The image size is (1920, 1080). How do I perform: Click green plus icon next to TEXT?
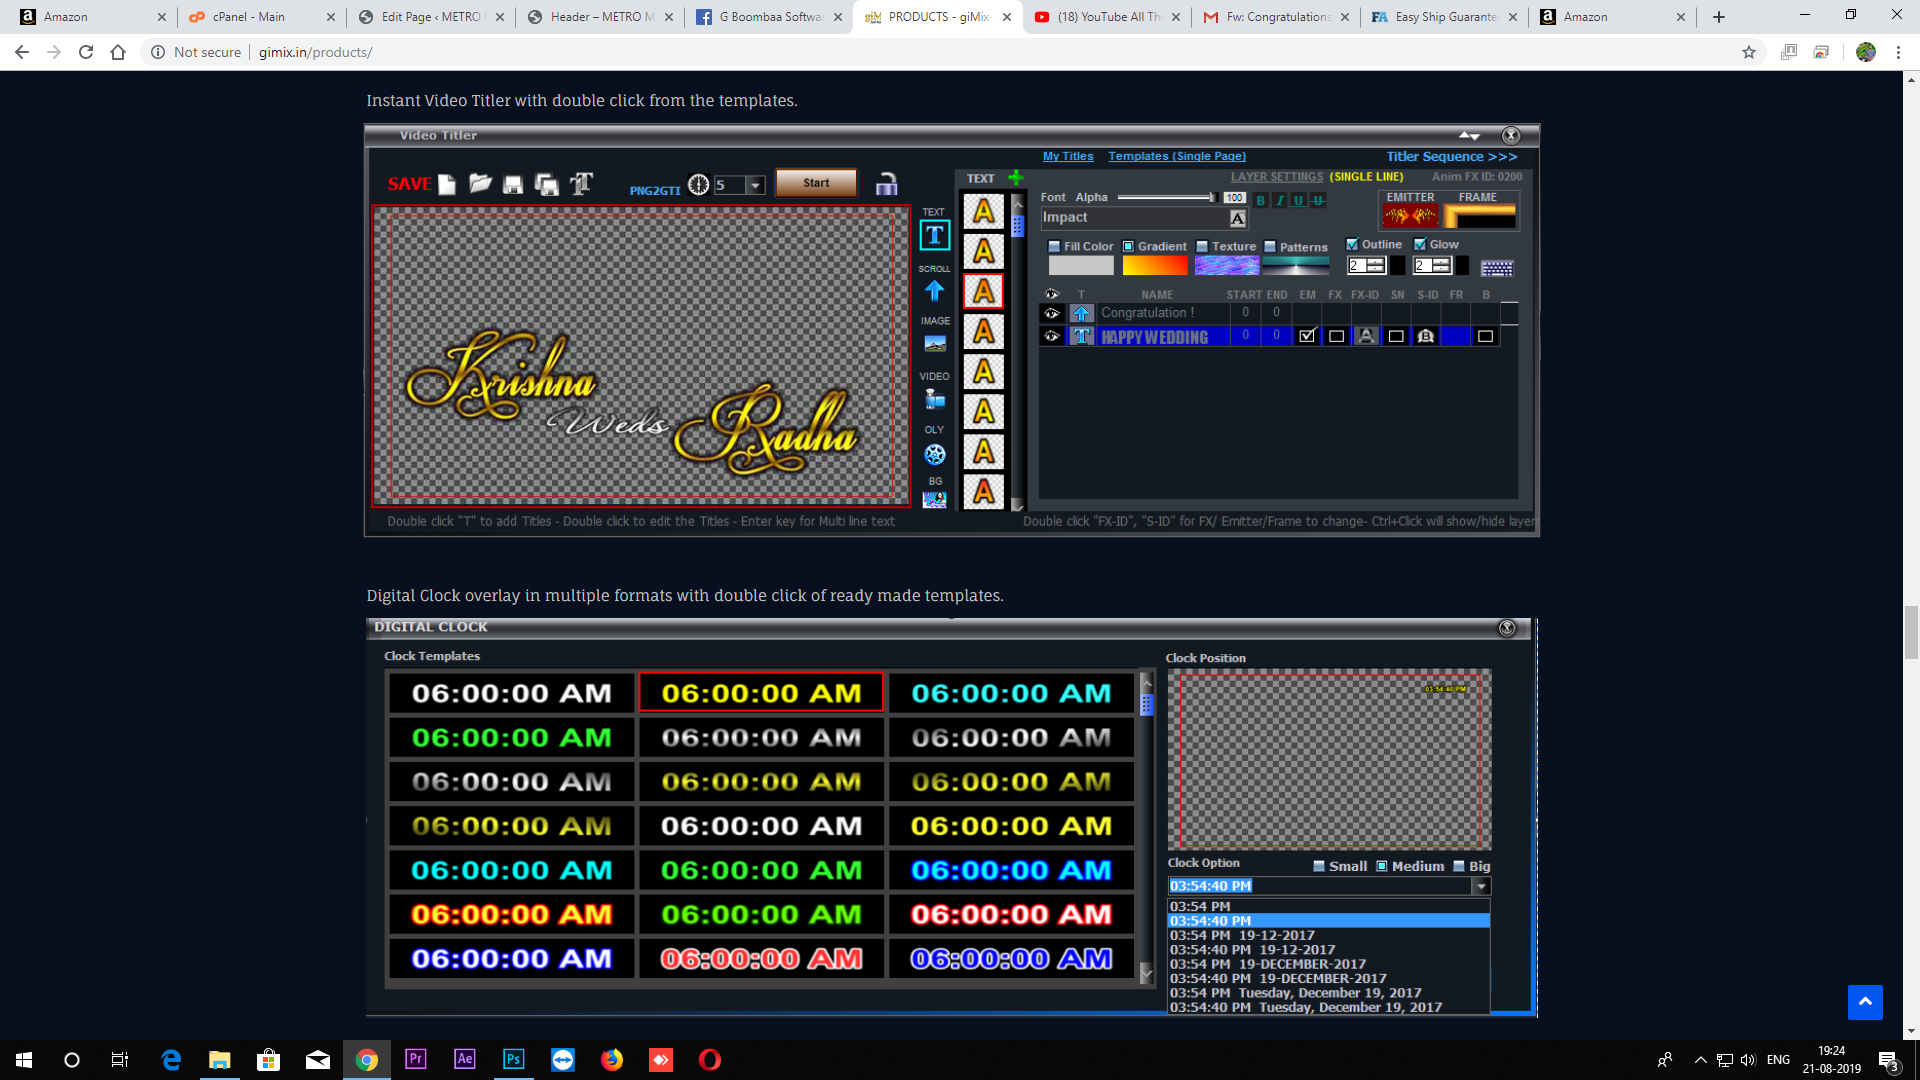1016,178
